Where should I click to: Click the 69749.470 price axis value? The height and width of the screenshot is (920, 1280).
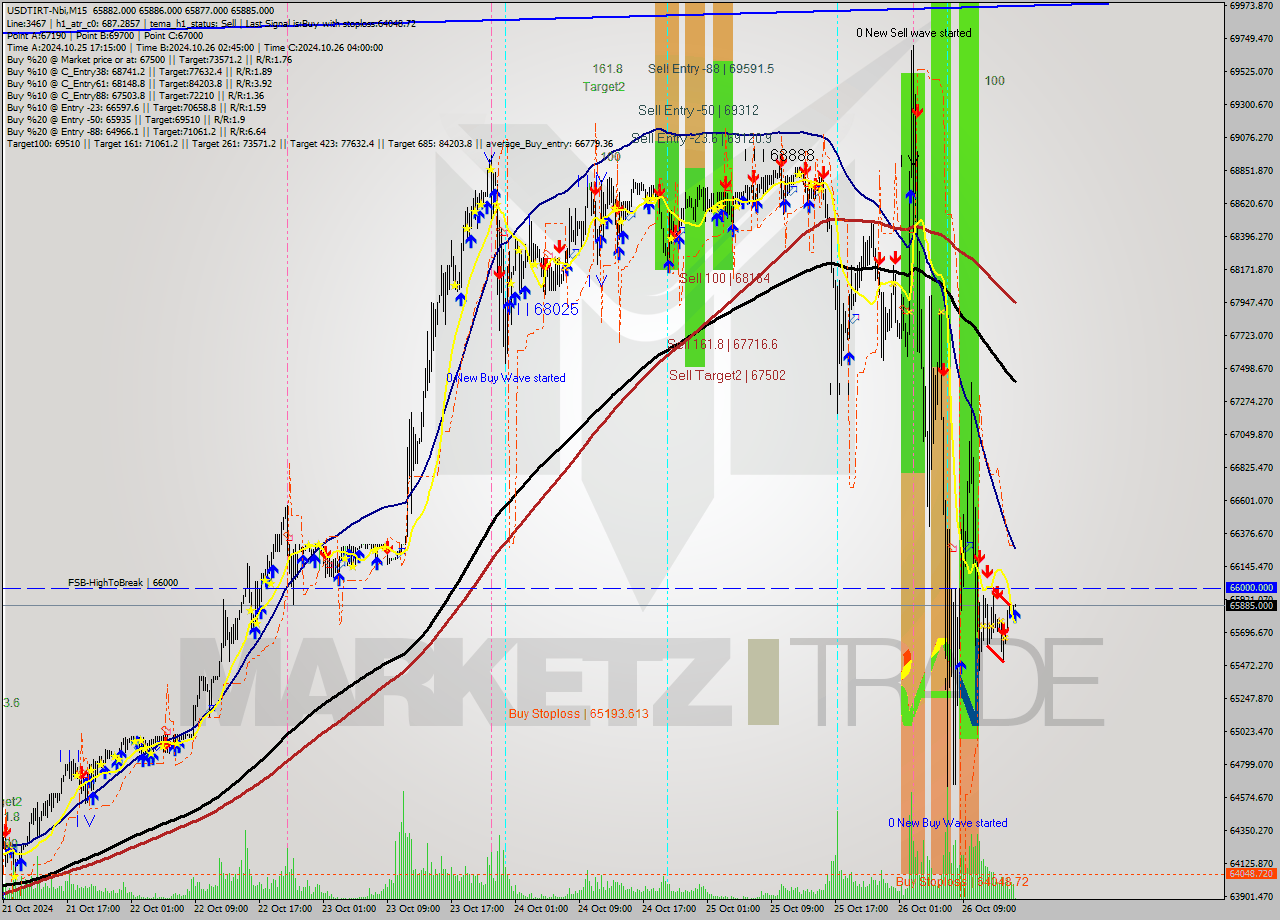pos(1251,39)
